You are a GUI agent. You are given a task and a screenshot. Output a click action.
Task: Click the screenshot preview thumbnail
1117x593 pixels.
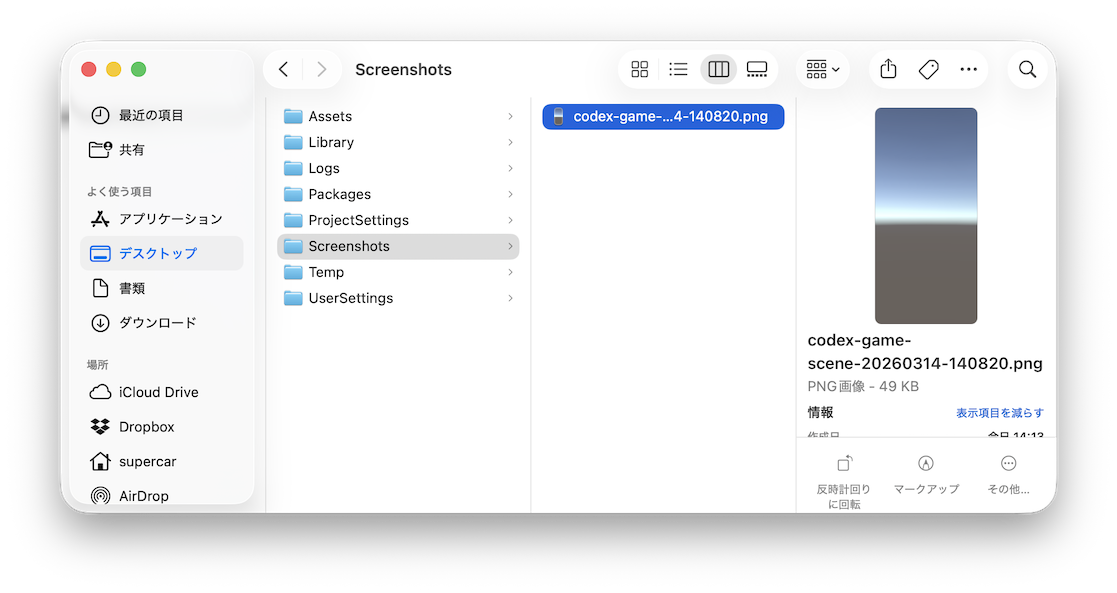pyautogui.click(x=926, y=216)
